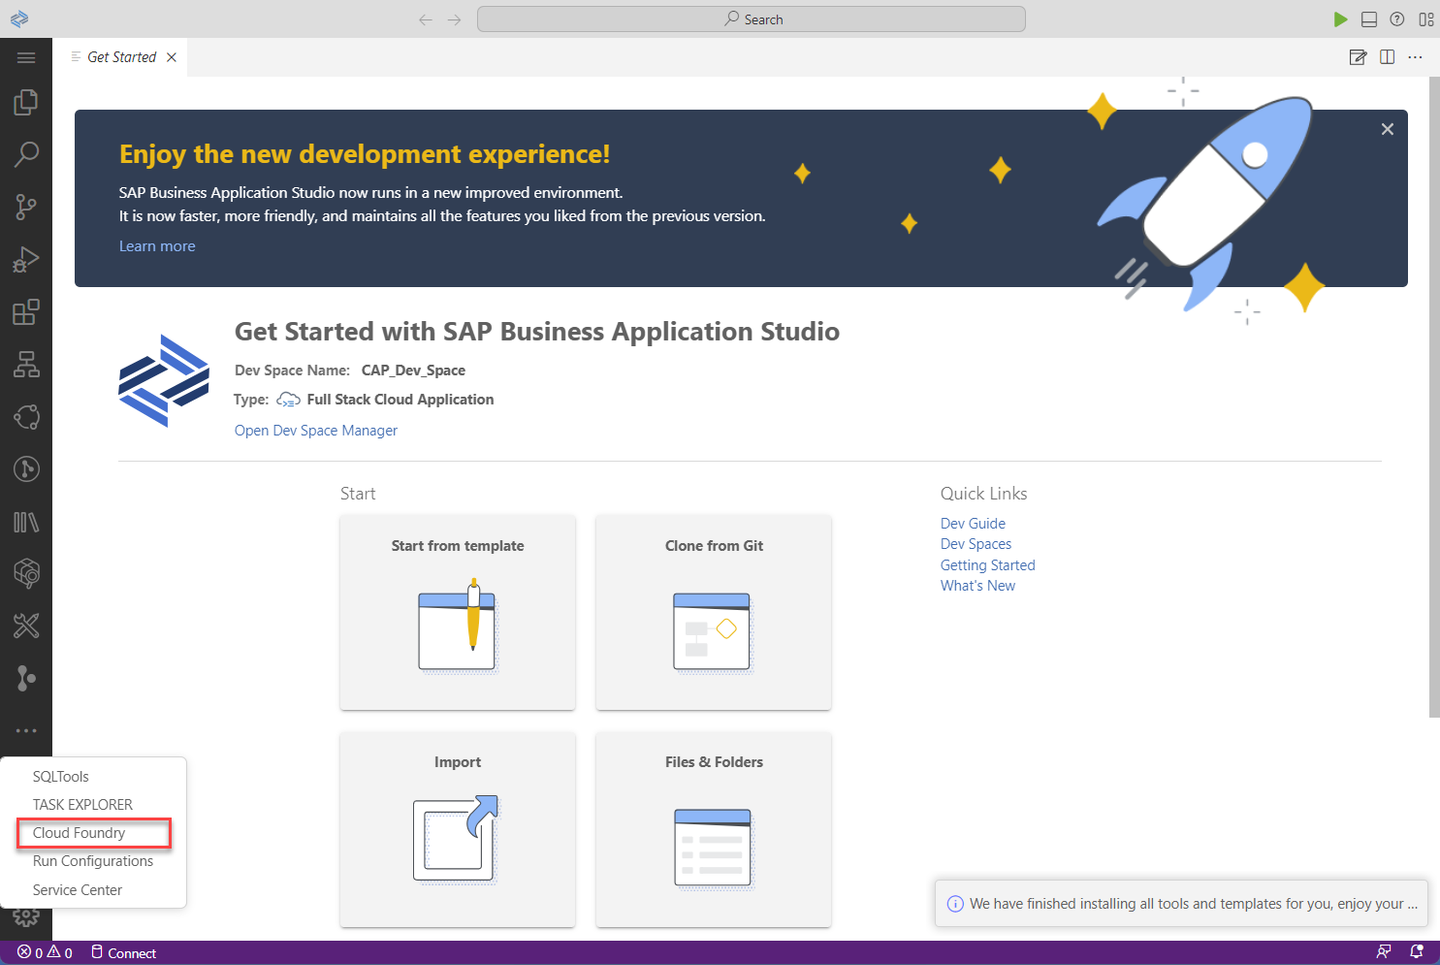The image size is (1440, 965).
Task: Open the Help question mark icon
Action: pos(1397,19)
